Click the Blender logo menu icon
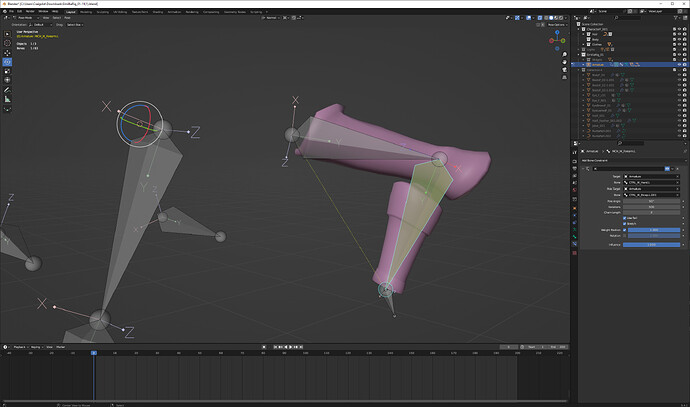 point(4,11)
